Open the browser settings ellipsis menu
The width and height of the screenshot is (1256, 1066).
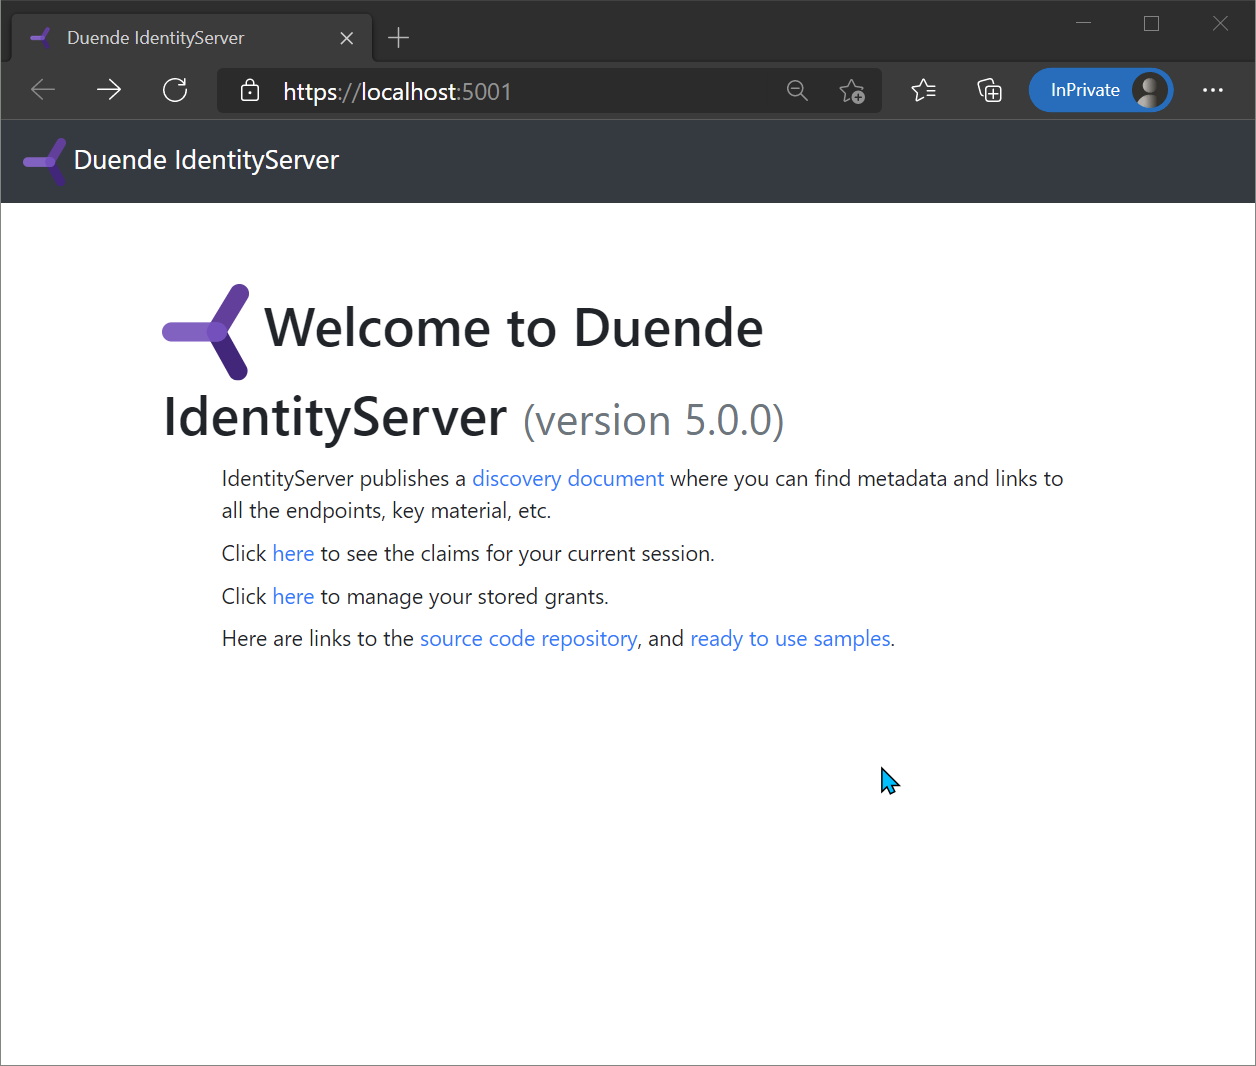[x=1213, y=90]
